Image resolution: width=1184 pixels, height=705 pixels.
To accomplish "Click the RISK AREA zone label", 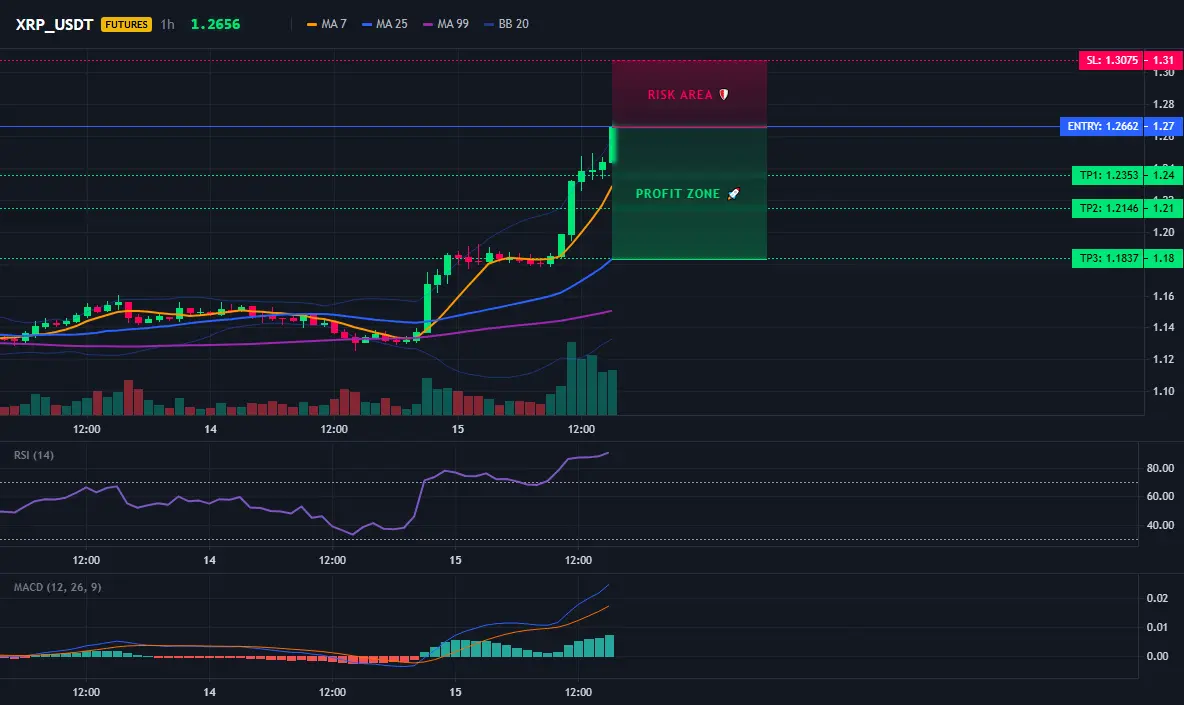I will pos(680,95).
